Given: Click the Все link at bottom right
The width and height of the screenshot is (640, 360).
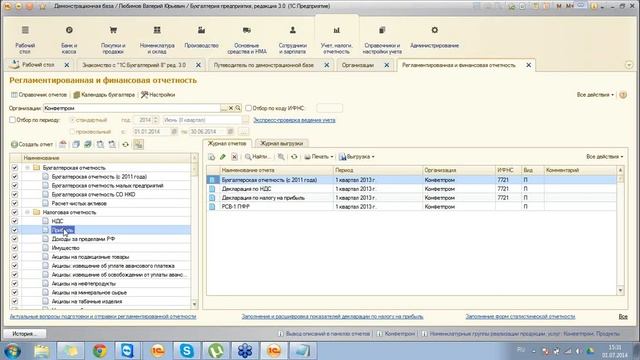Looking at the screenshot, I should (x=623, y=317).
